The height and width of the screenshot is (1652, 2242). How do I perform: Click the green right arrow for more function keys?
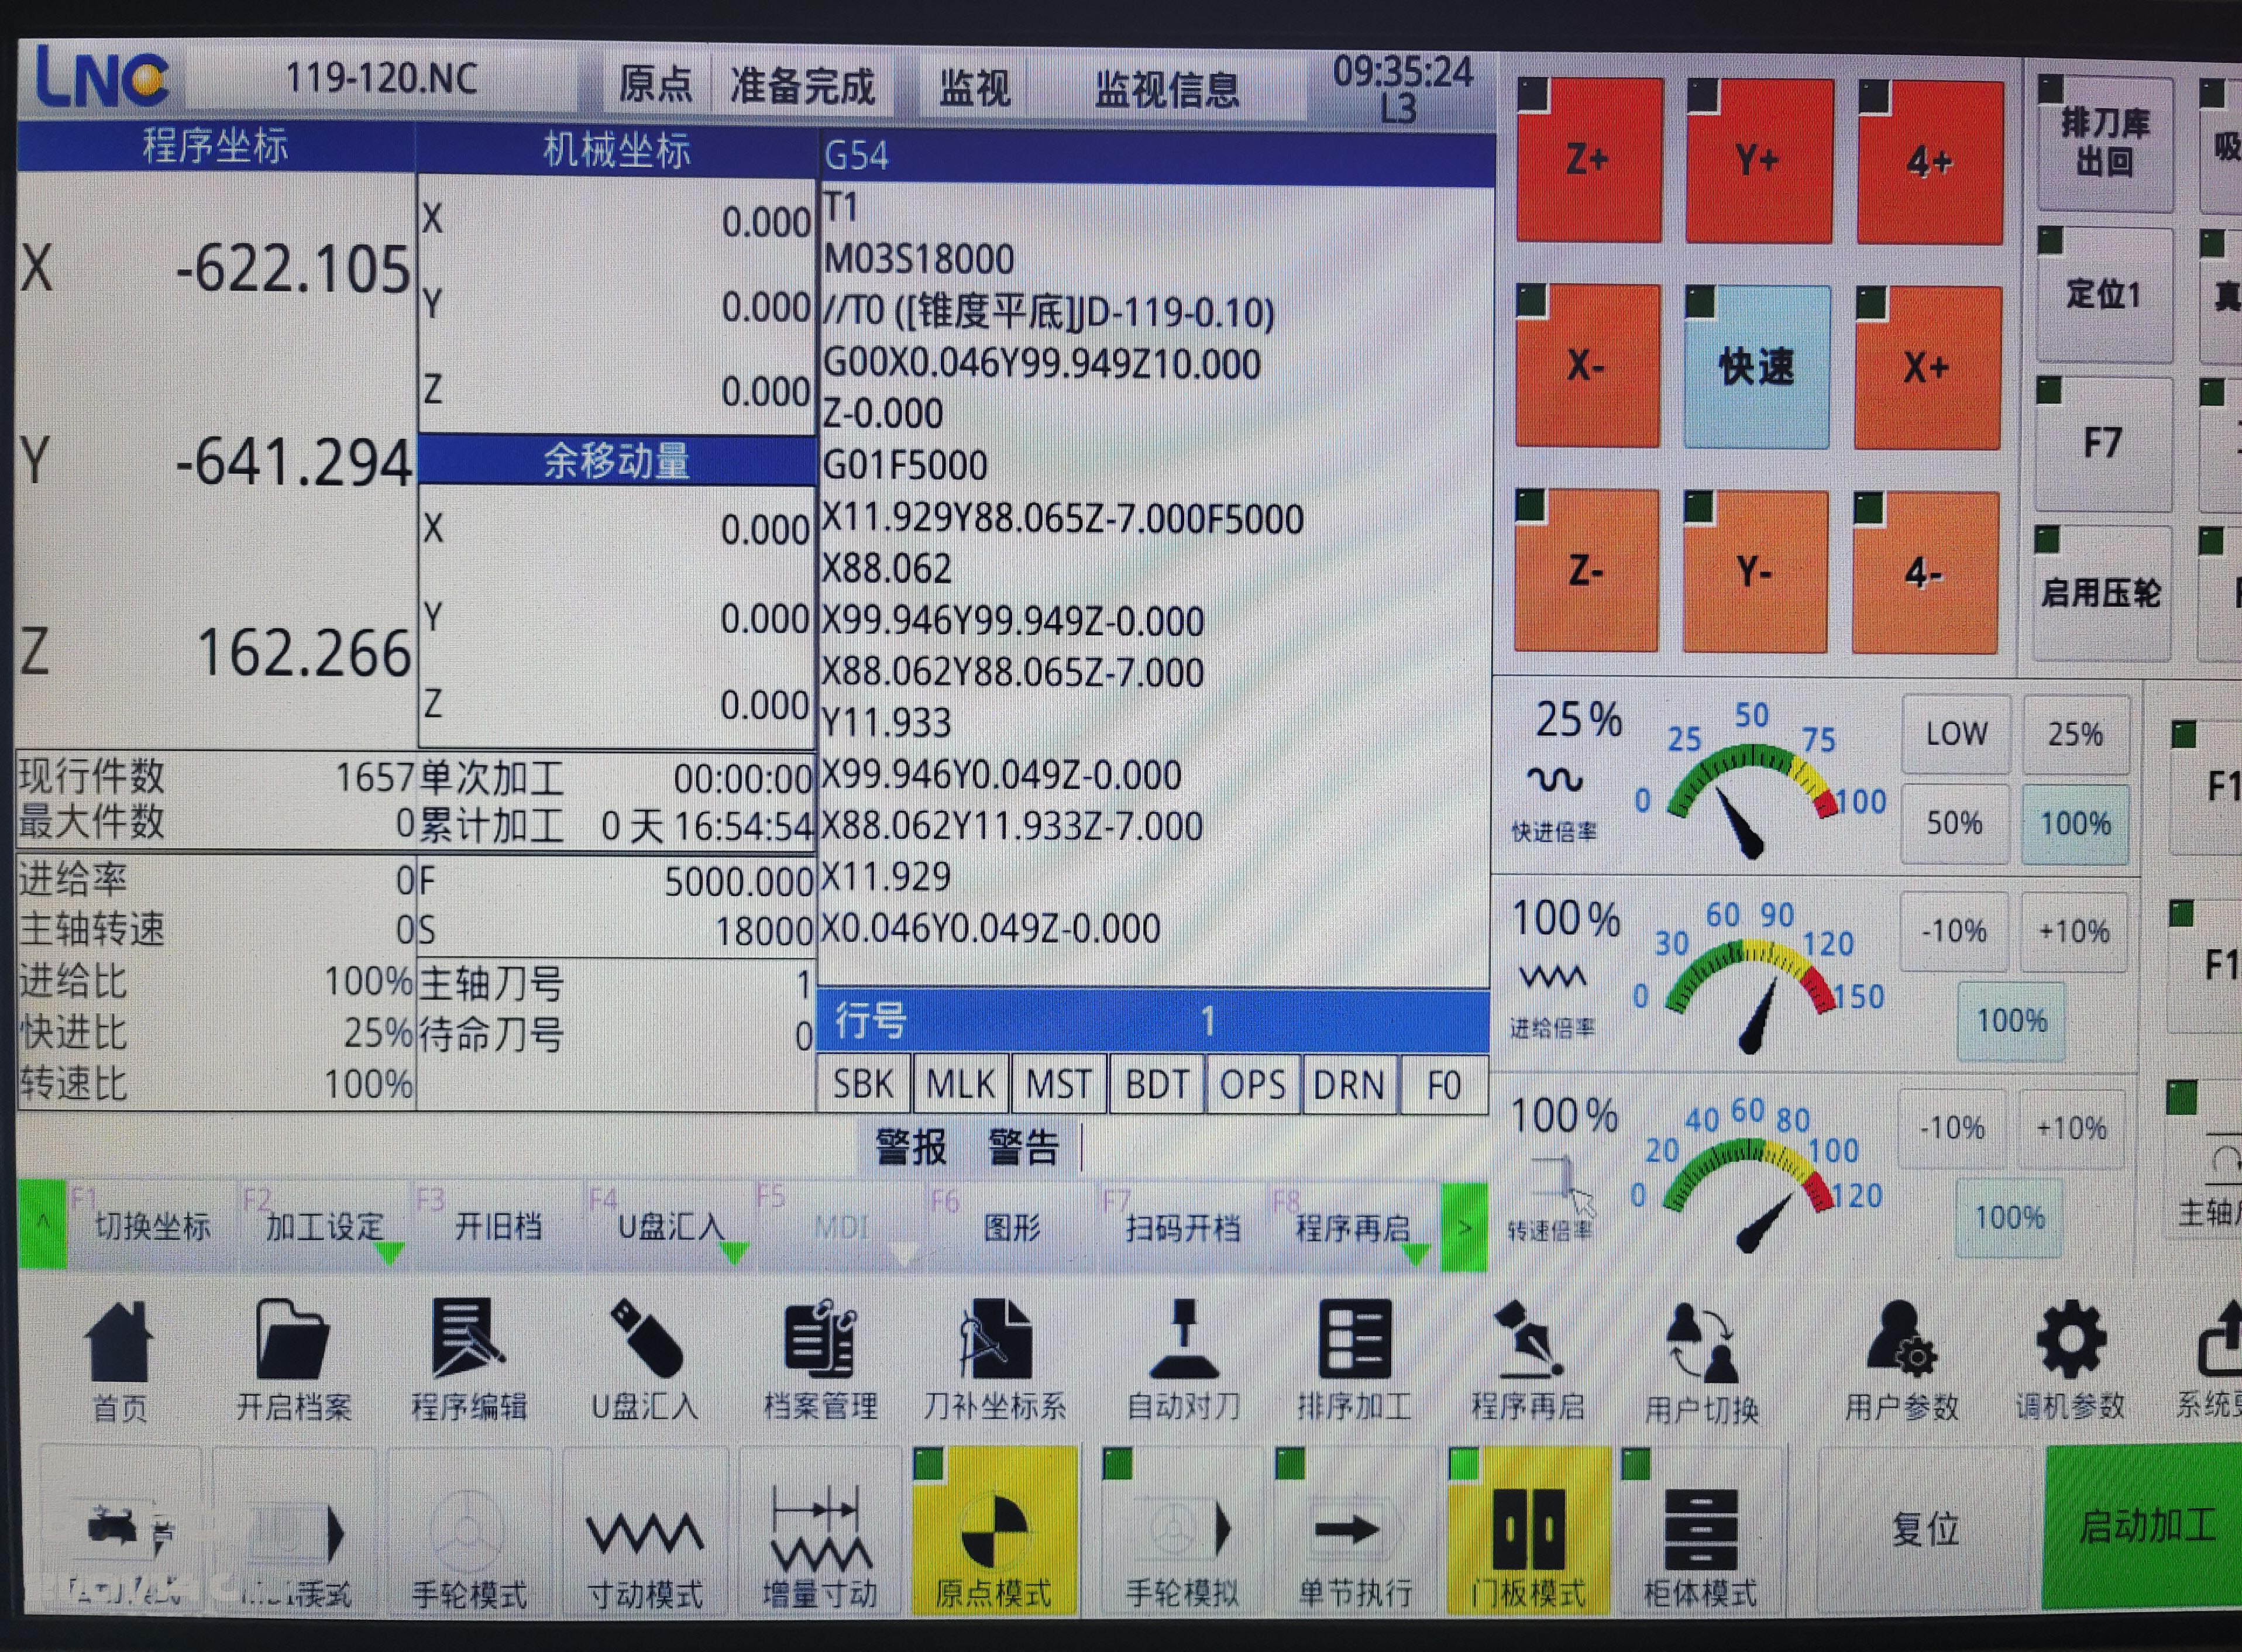click(x=1464, y=1227)
